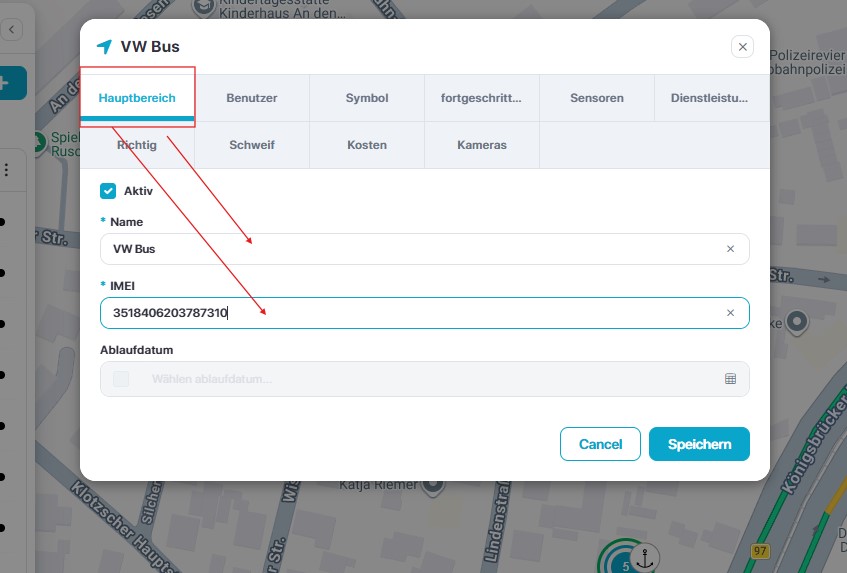Click the navigation arrow icon beside VW Bus
This screenshot has width=847, height=573.
tap(104, 47)
